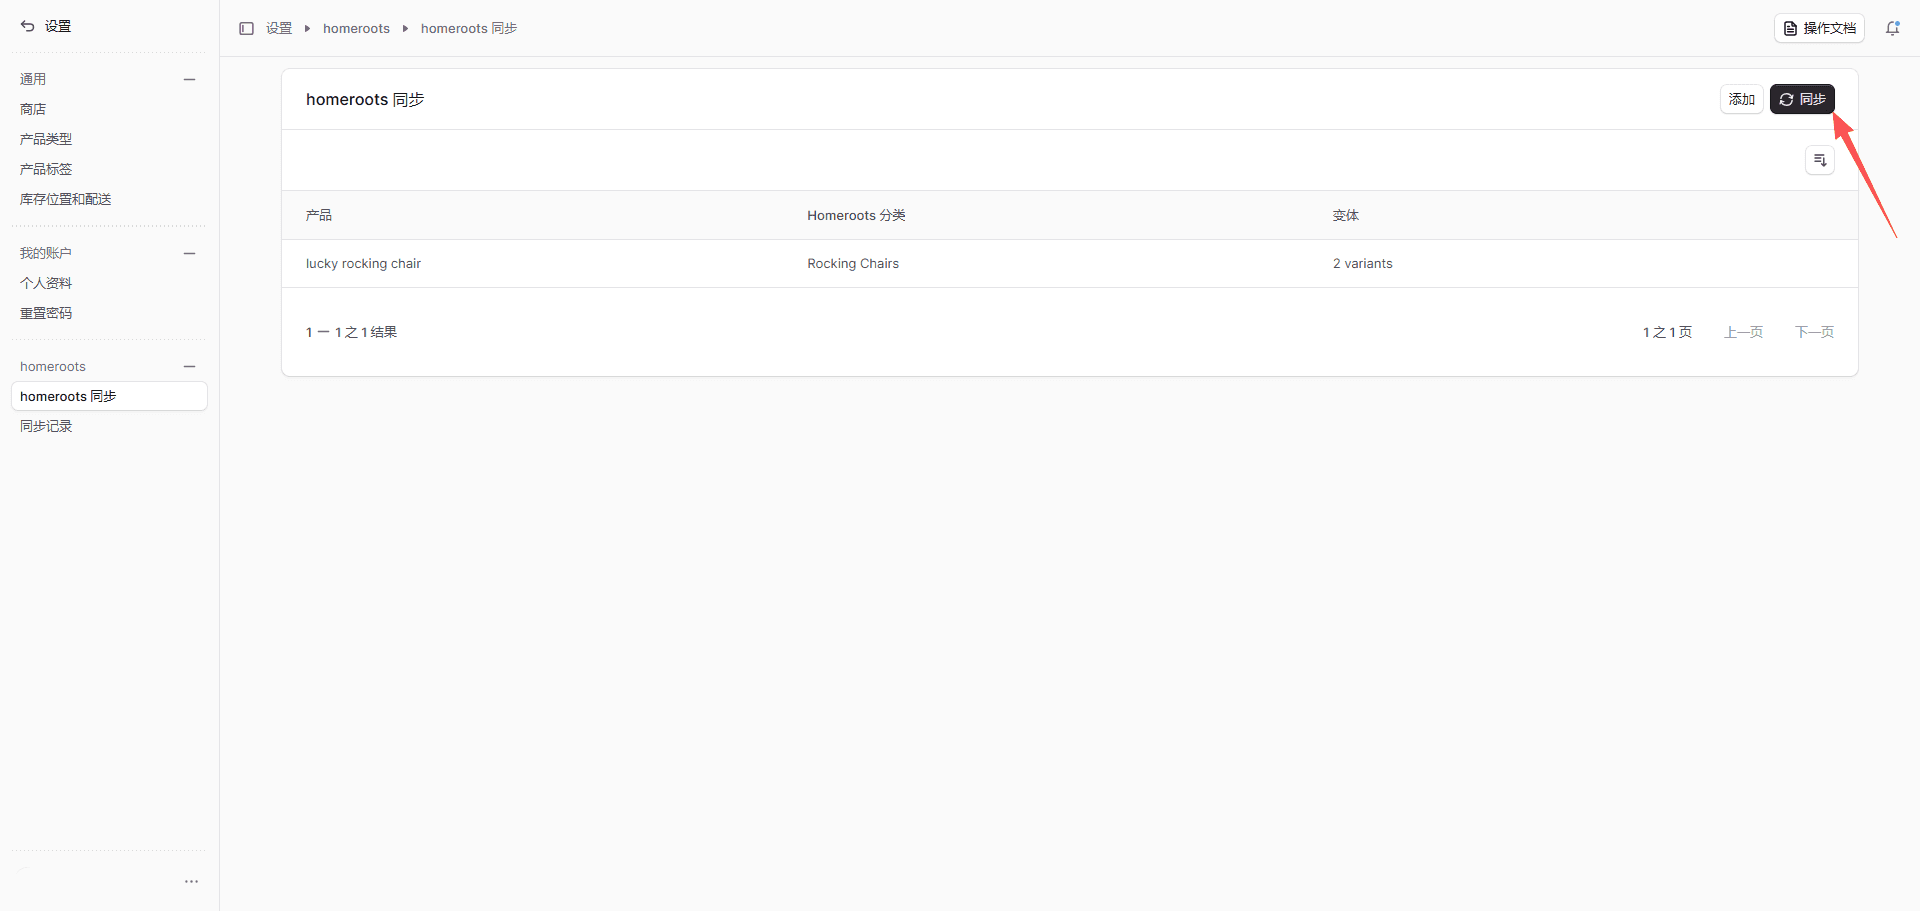Click homeroots breadcrumb link
Viewport: 1920px width, 911px height.
point(356,29)
